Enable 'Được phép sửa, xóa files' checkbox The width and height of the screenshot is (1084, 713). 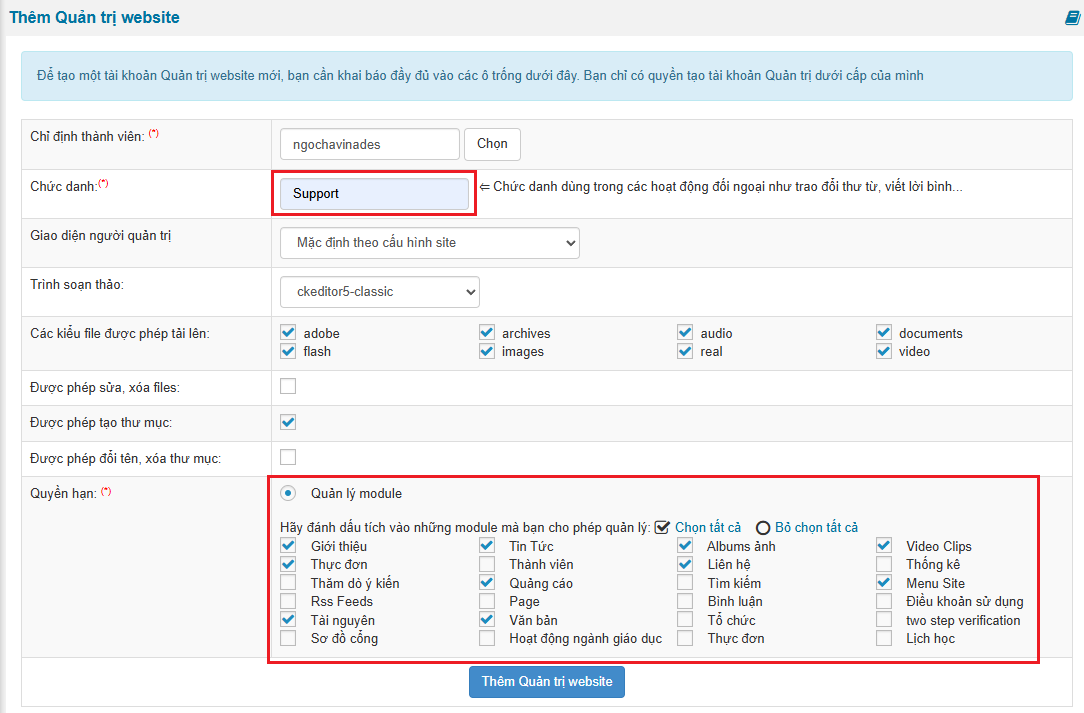click(288, 386)
